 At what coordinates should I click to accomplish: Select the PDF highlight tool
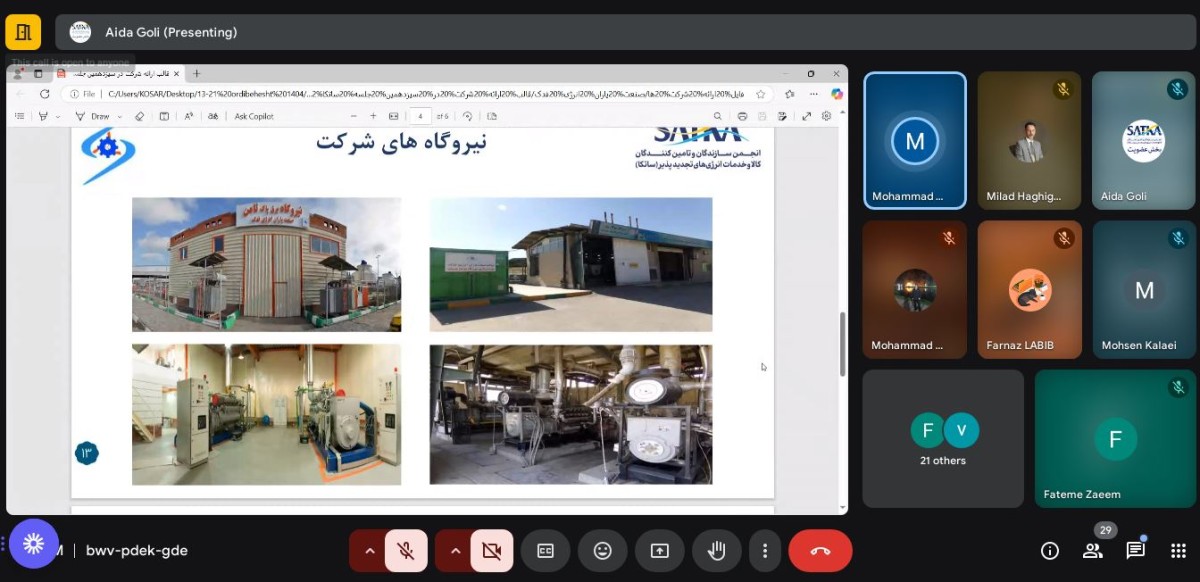coord(43,116)
